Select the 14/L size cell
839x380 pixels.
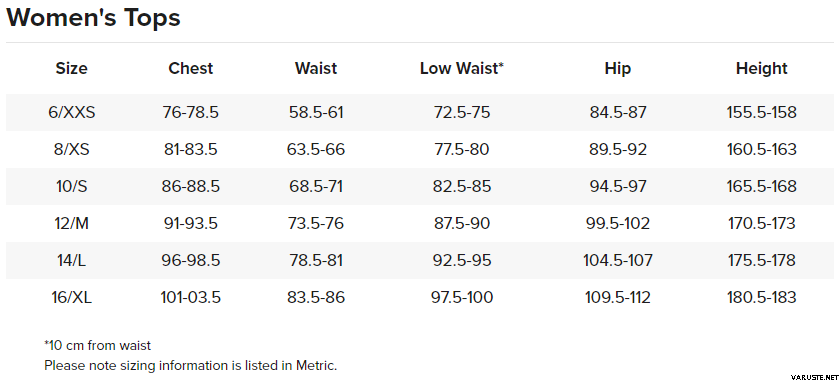point(71,260)
